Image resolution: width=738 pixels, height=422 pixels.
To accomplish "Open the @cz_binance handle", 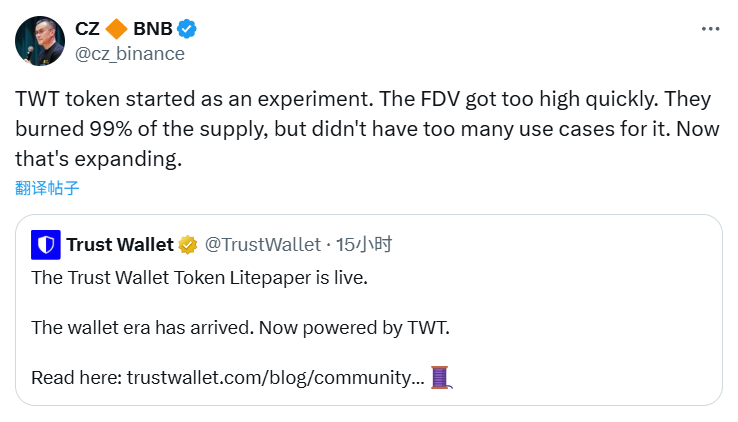I will (x=130, y=53).
